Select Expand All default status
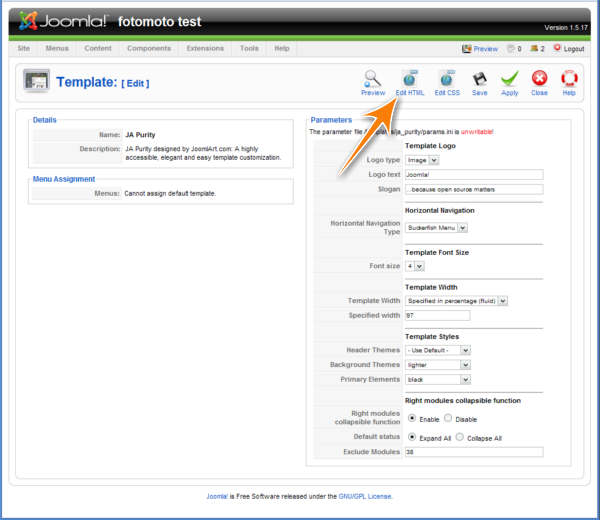Image resolution: width=600 pixels, height=520 pixels. point(412,437)
